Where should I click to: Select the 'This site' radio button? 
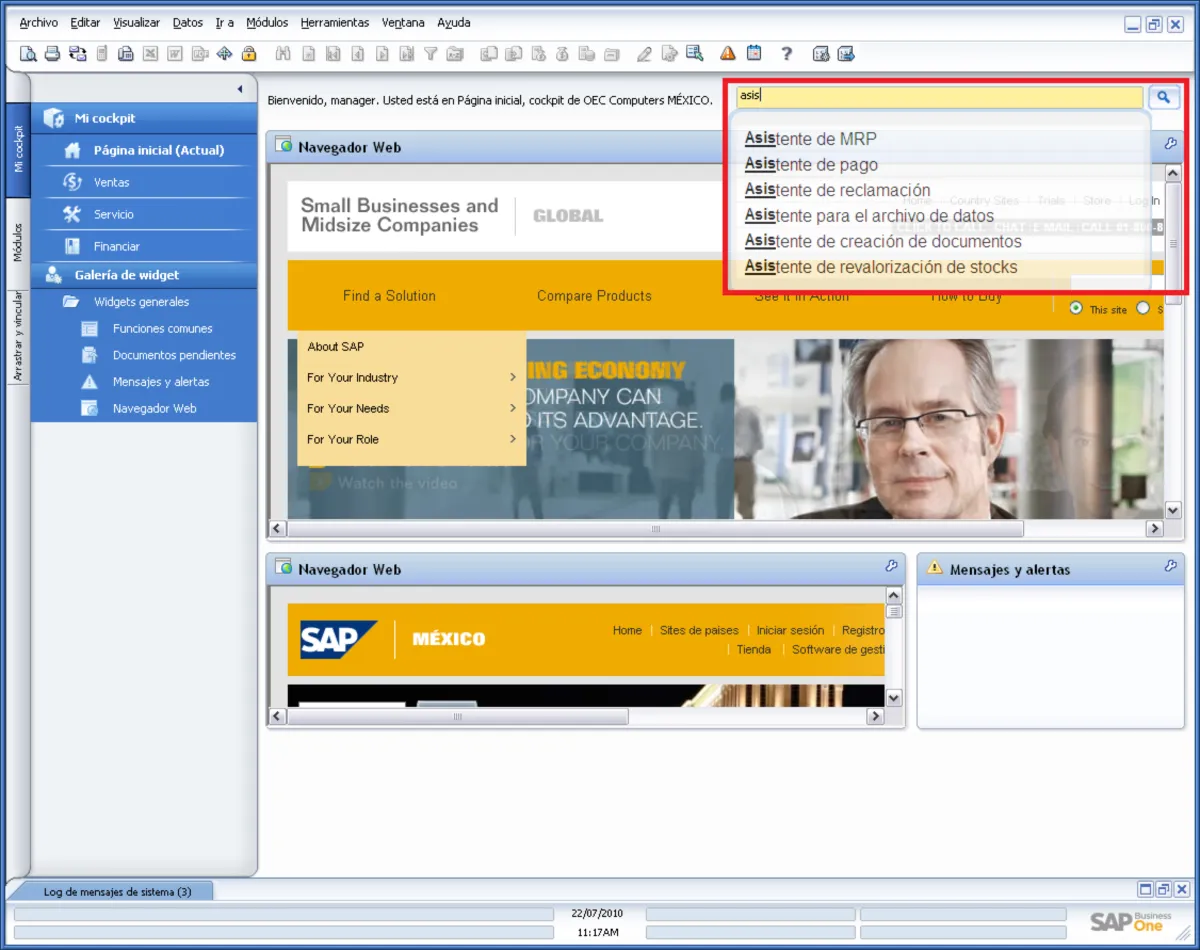1076,308
